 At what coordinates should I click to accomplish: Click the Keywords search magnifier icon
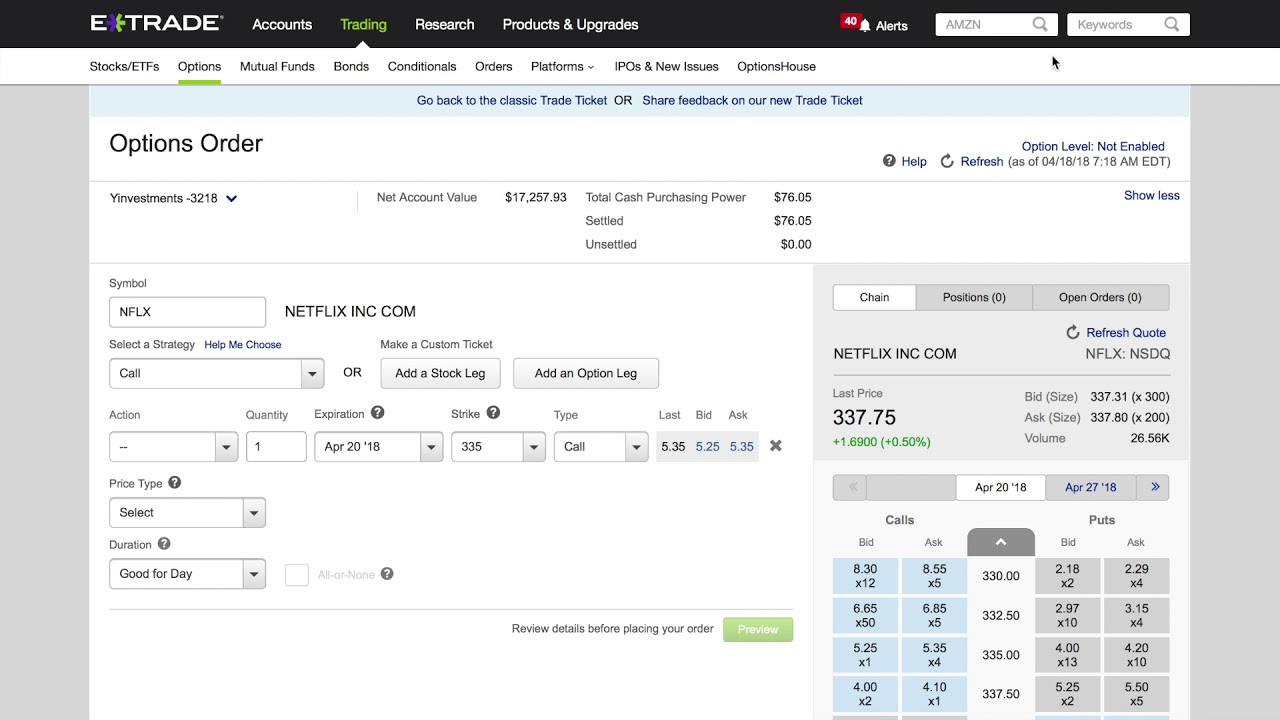pos(1172,24)
